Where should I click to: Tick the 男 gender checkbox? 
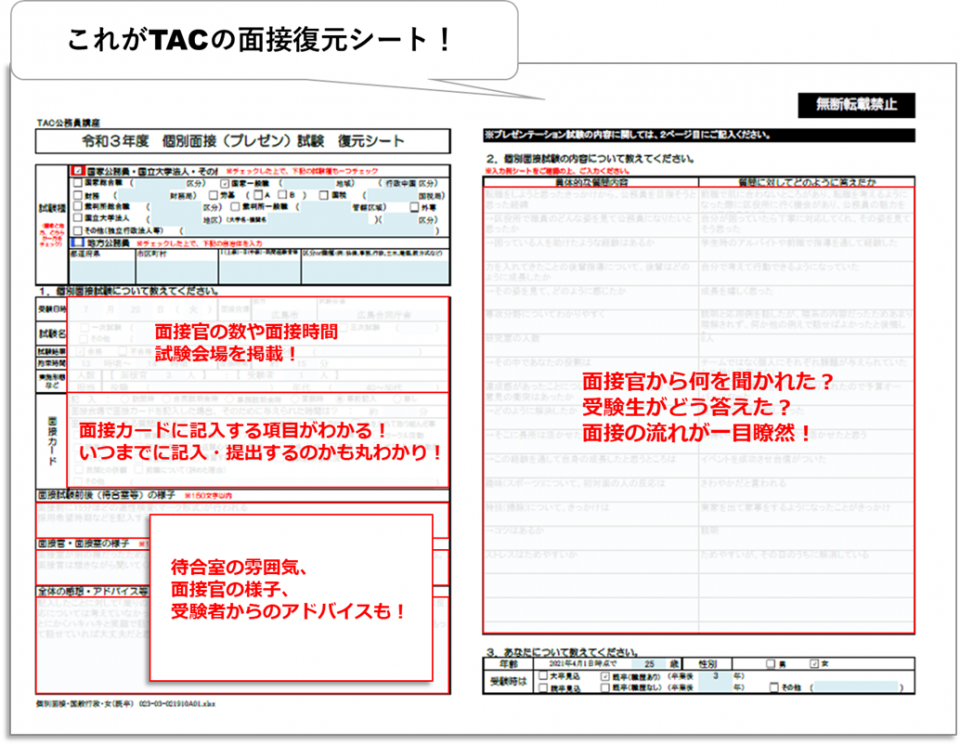click(768, 663)
